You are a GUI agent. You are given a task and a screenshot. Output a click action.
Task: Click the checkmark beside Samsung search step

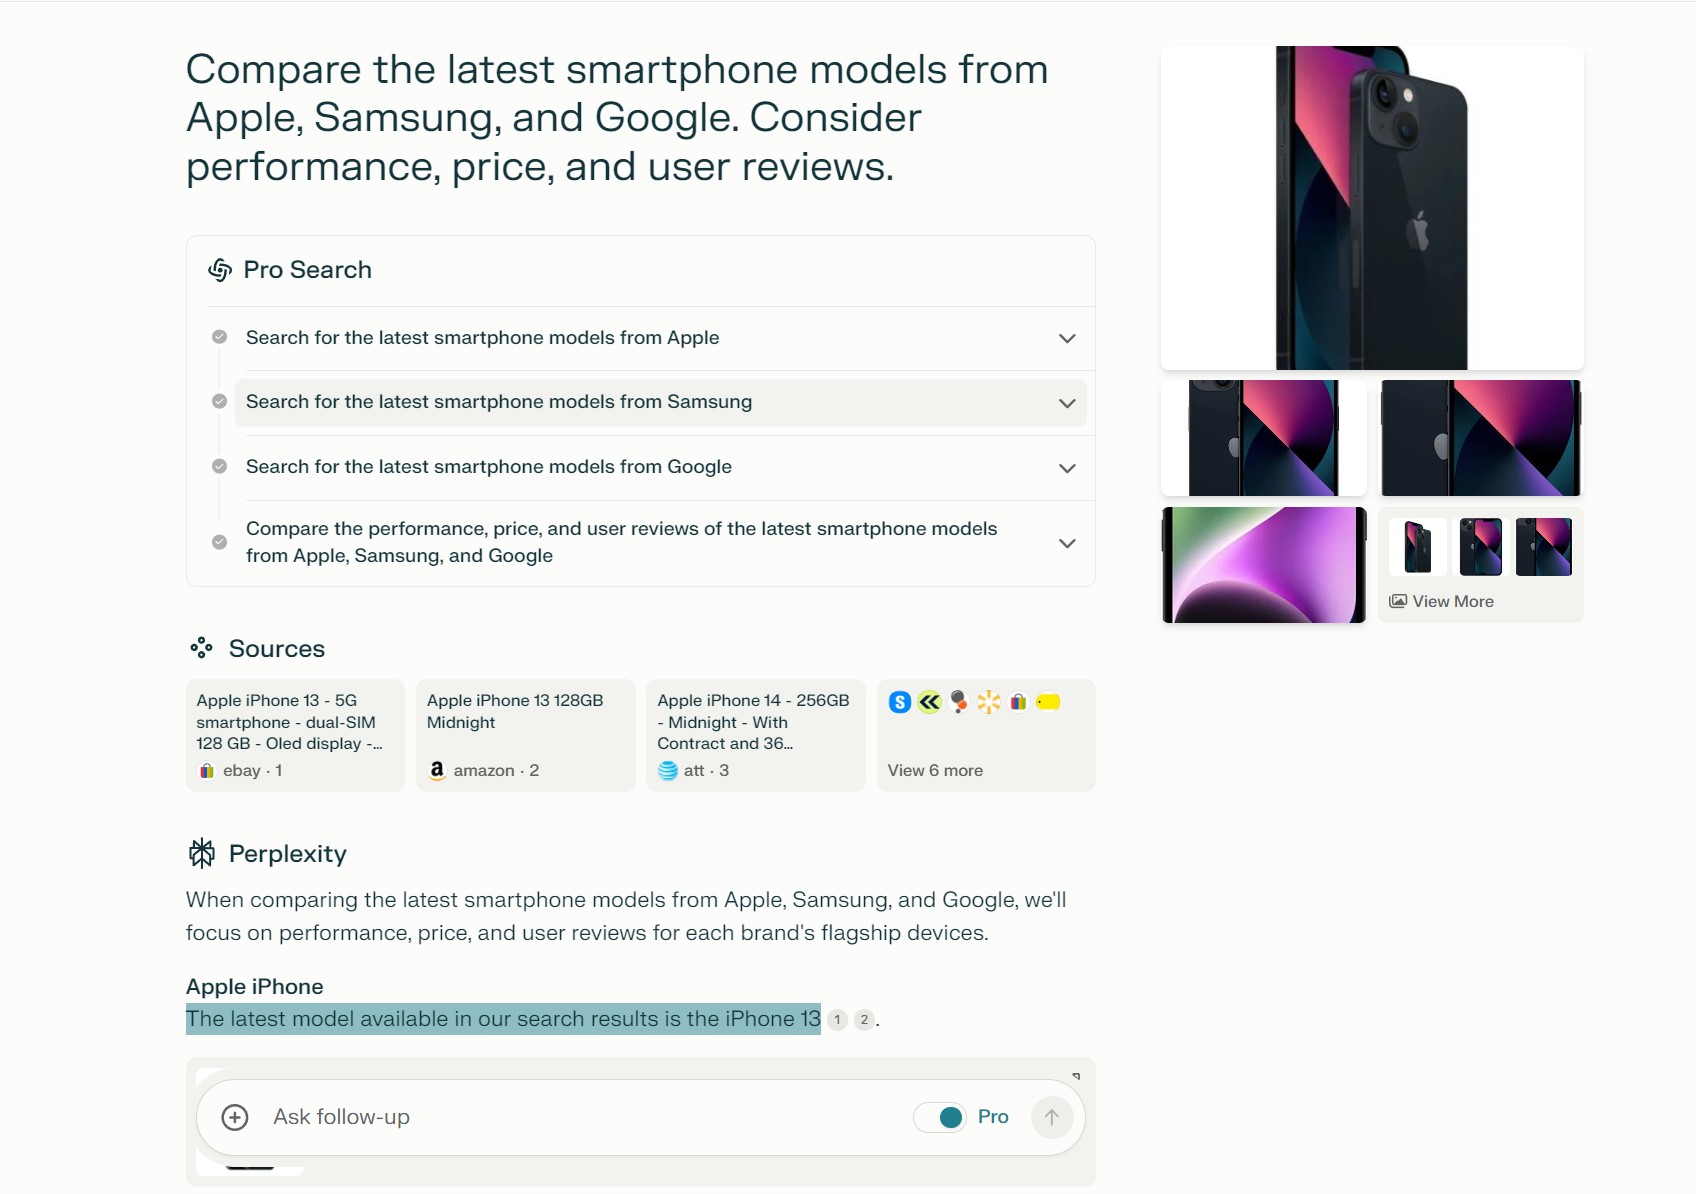pos(220,402)
